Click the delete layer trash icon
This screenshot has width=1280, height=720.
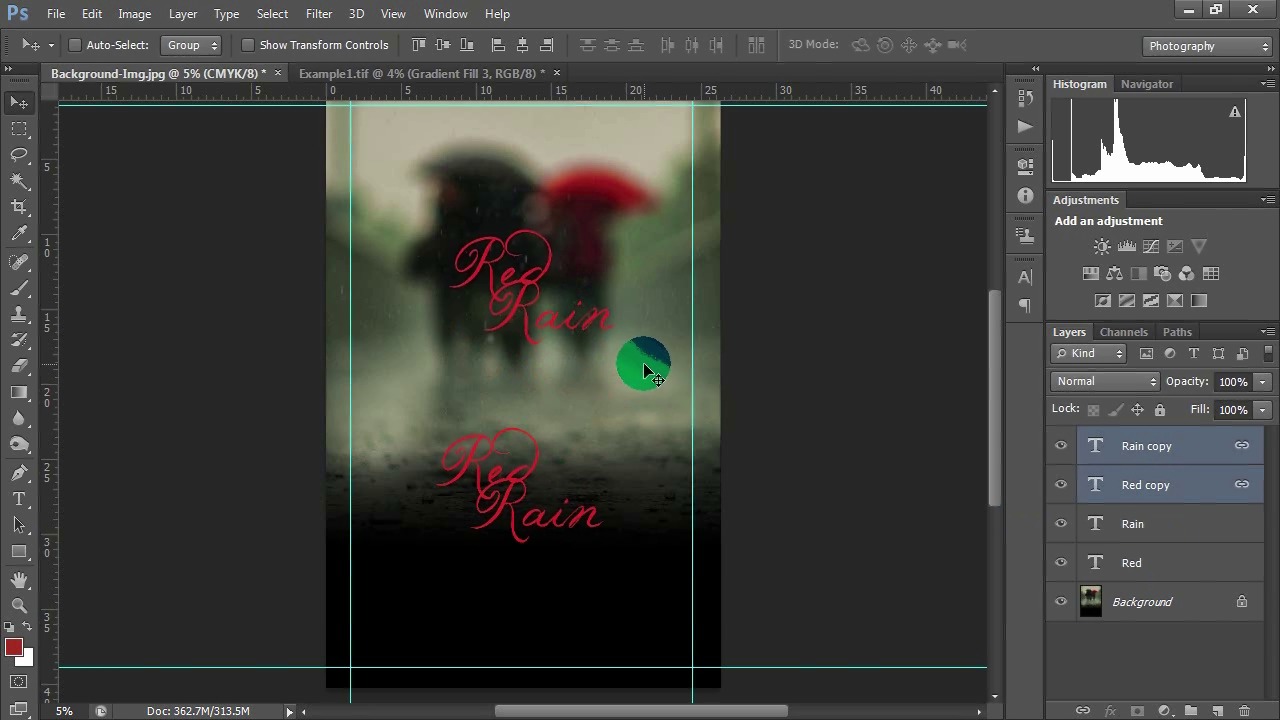click(1244, 711)
